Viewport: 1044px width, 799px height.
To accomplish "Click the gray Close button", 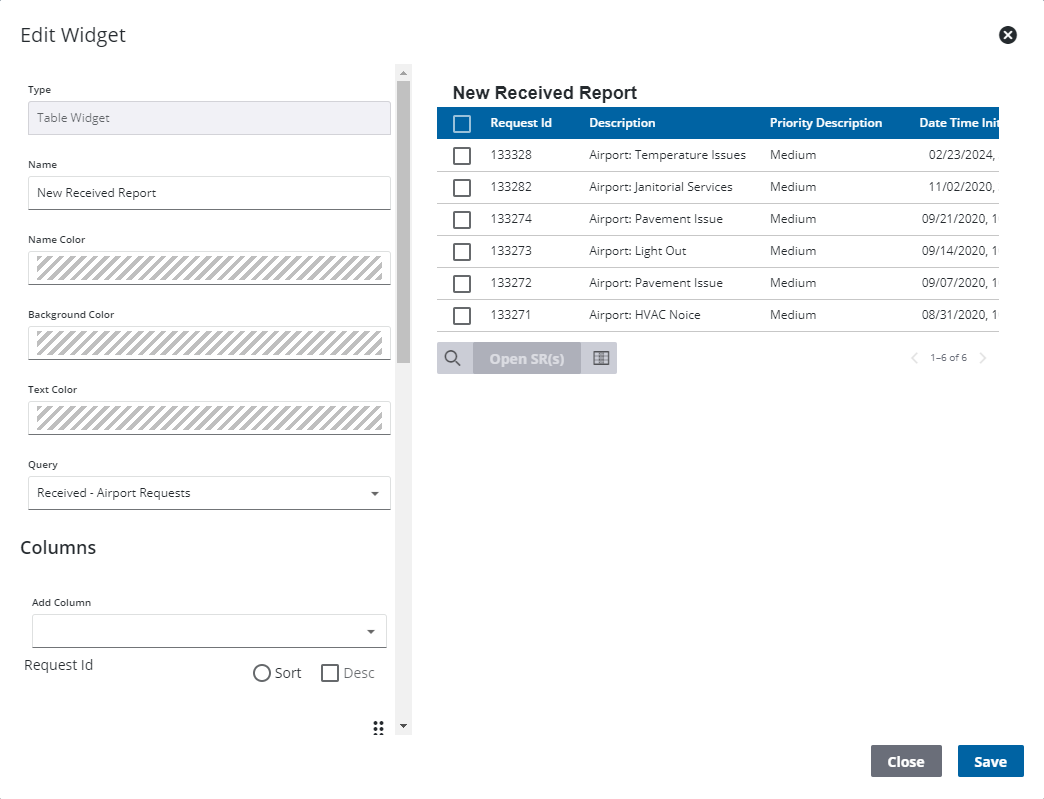I will (x=905, y=761).
